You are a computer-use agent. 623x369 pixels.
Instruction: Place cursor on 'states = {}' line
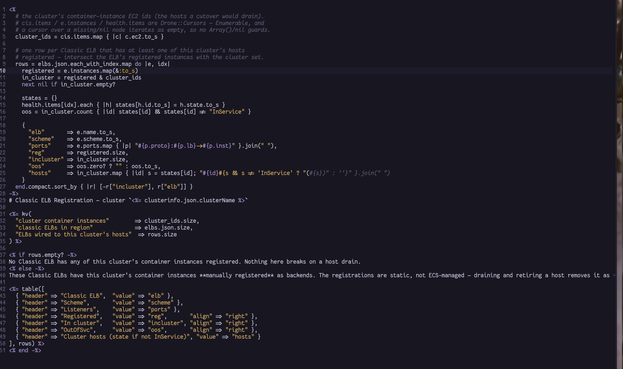pyautogui.click(x=39, y=98)
